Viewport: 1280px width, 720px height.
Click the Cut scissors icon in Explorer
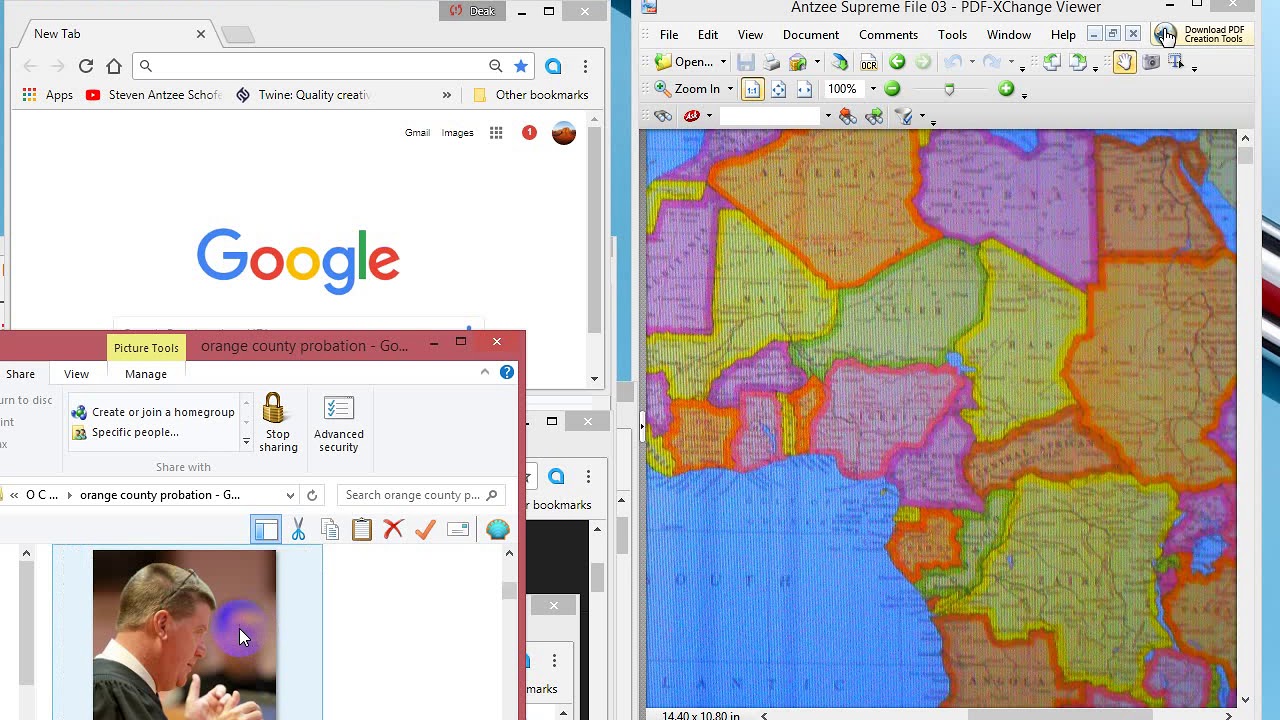(298, 530)
